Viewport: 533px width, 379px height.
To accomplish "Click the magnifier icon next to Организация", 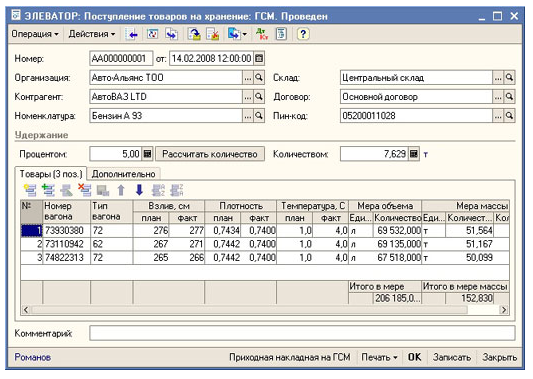I will tap(259, 78).
